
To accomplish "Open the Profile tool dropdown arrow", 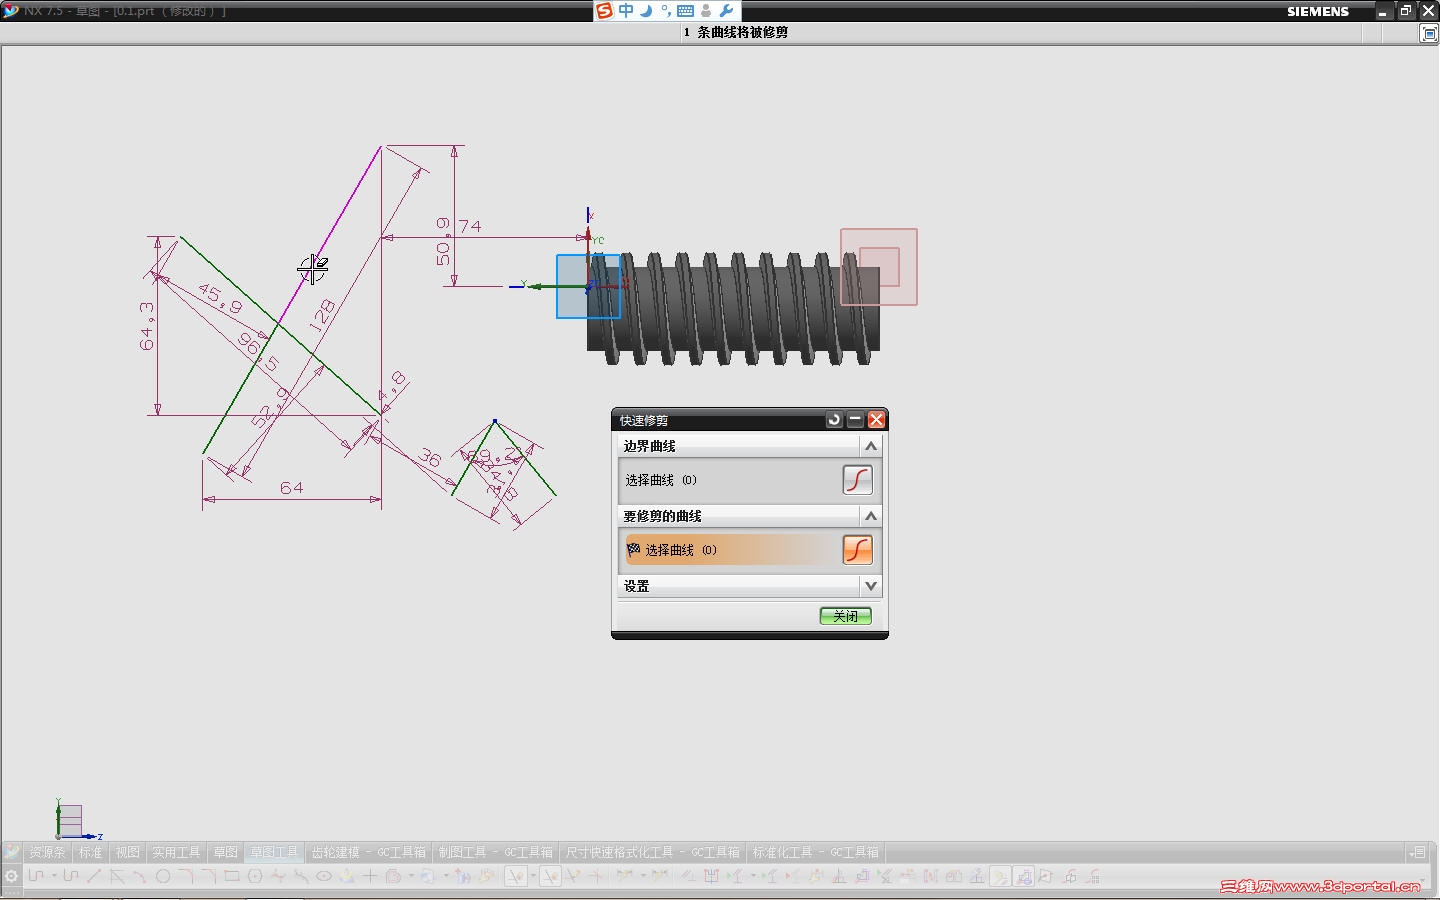I will pyautogui.click(x=53, y=877).
